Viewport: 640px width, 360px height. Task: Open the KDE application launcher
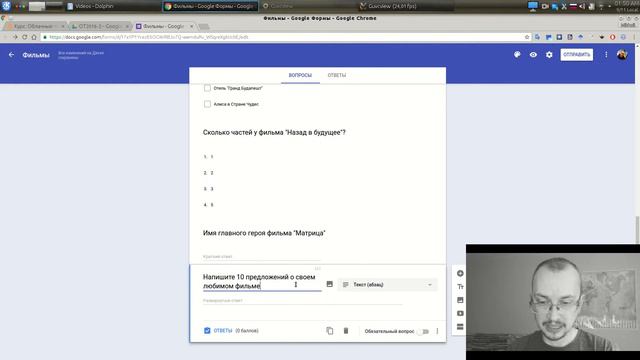[6, 6]
